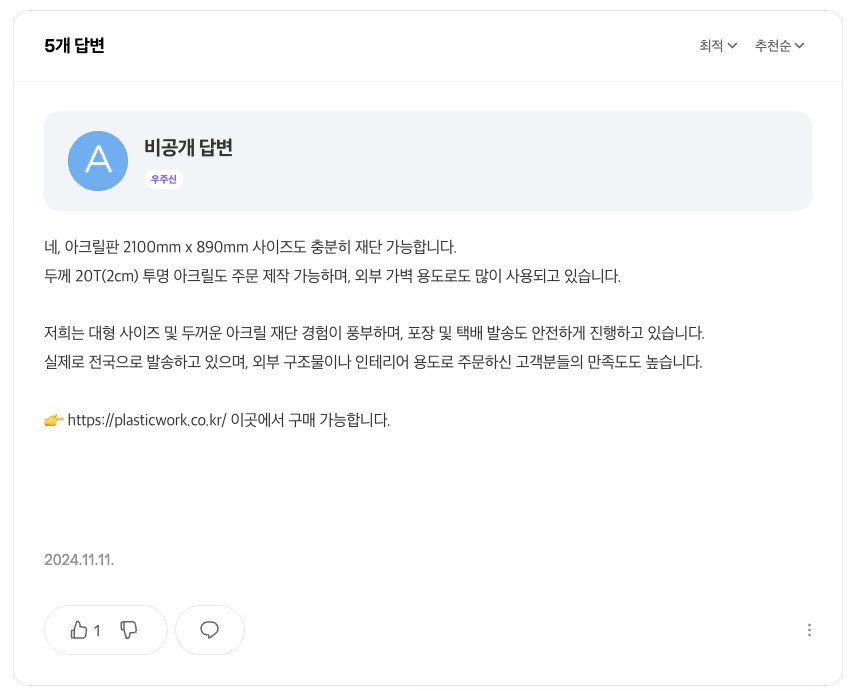The image size is (856, 691).
Task: Click the 비공개 답변 author name
Action: [189, 147]
